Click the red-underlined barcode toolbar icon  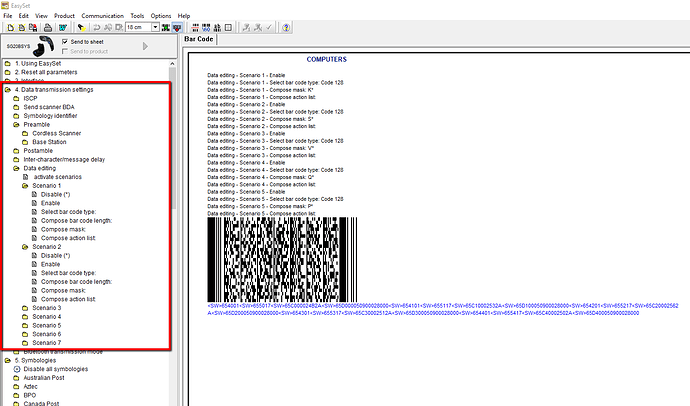195,28
